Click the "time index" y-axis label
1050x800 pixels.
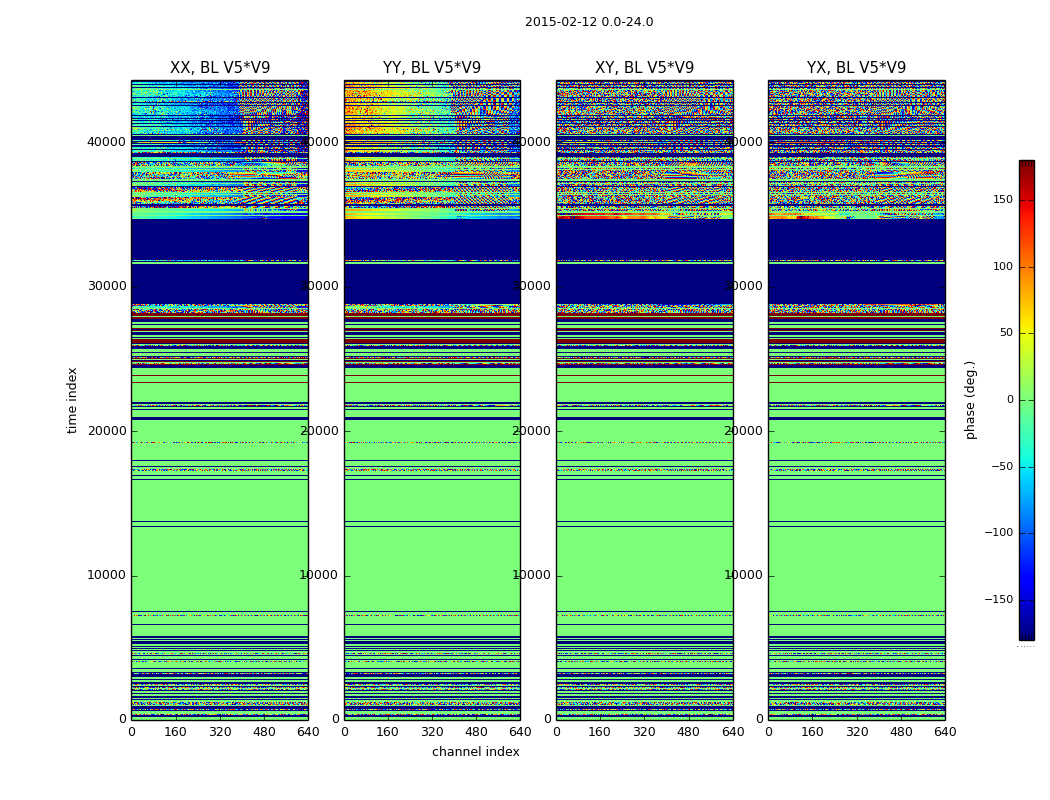coord(72,400)
